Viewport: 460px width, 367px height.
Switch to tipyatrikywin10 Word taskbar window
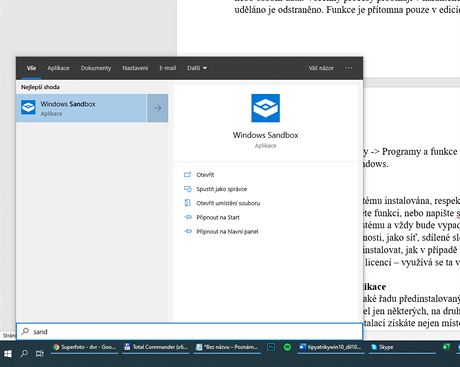point(331,347)
